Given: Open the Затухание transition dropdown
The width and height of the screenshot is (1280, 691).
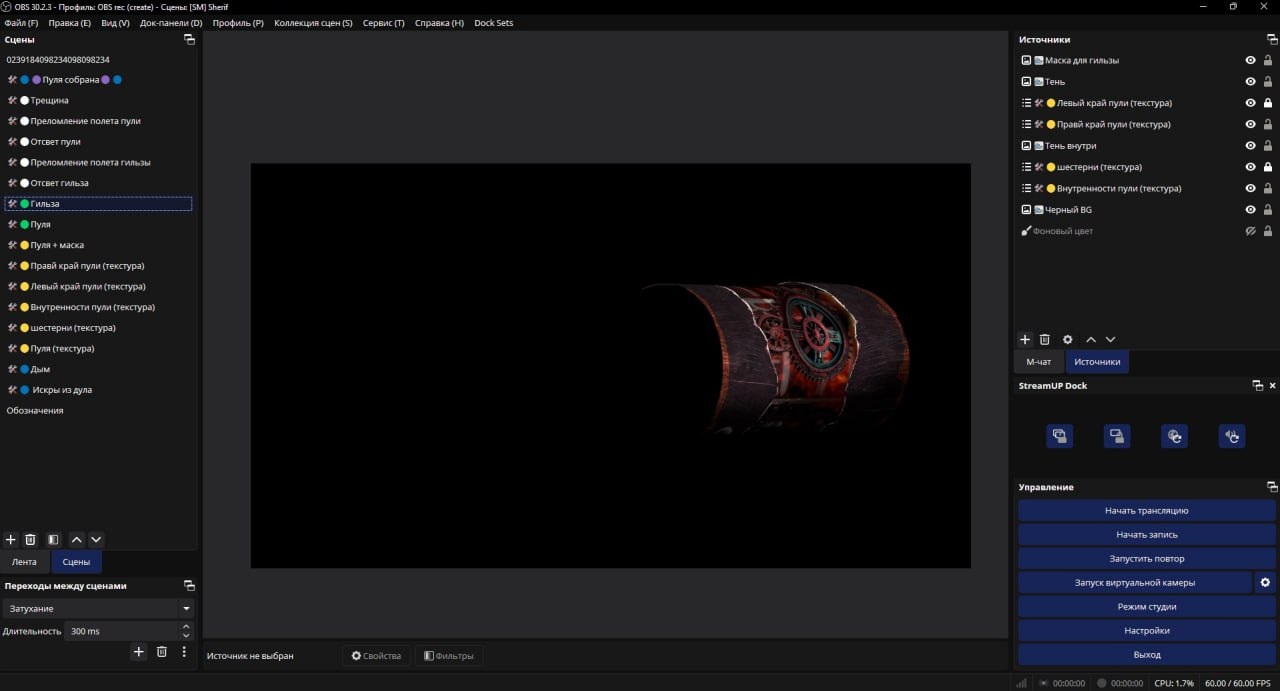Looking at the screenshot, I should click(x=98, y=608).
